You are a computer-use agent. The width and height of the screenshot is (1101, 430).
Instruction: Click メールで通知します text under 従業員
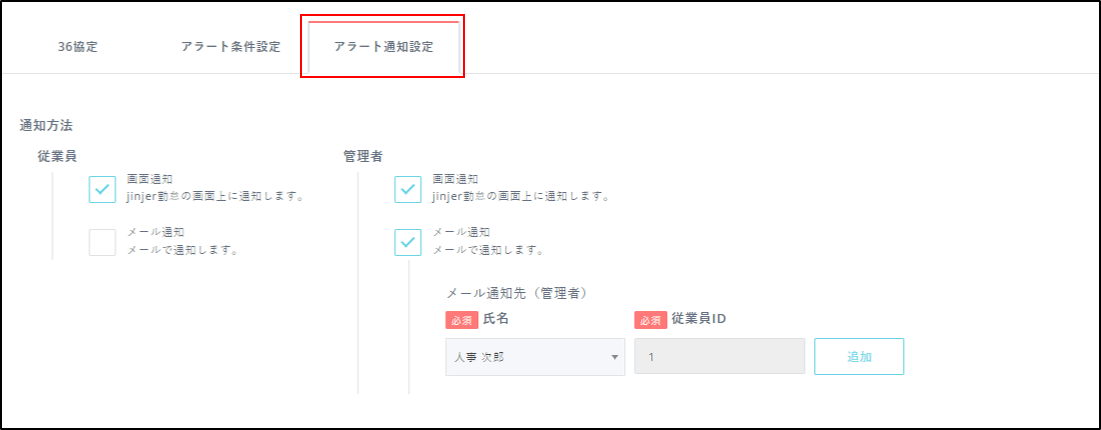(183, 250)
